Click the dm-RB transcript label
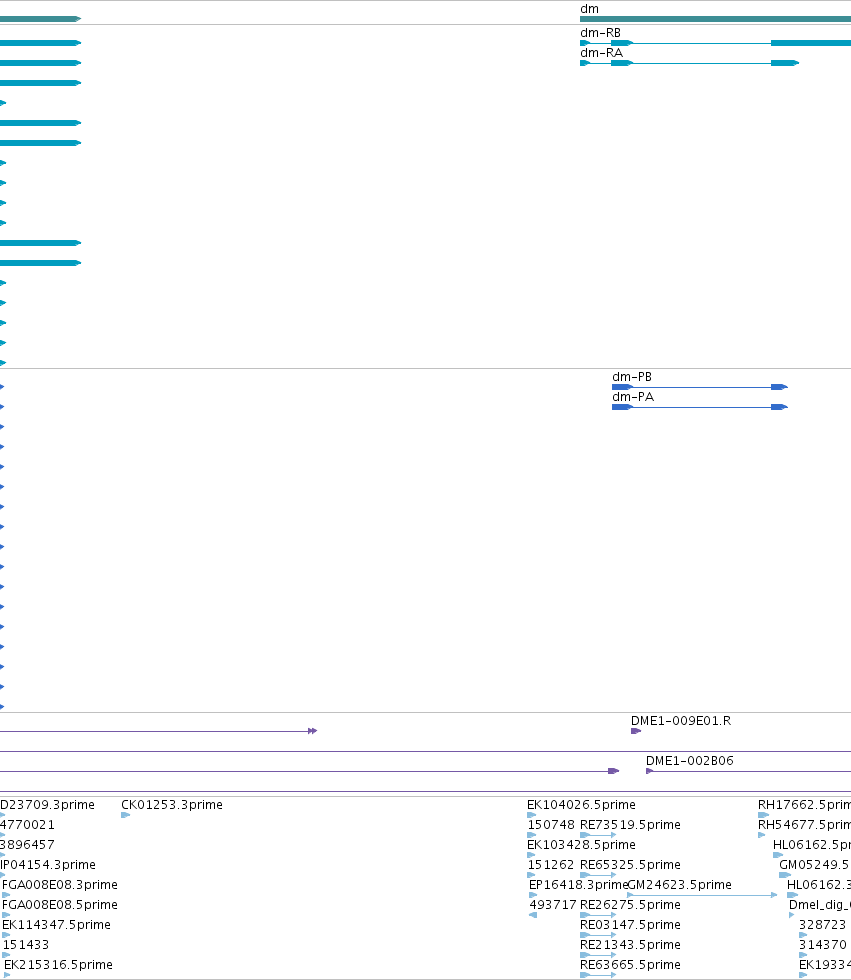851x980 pixels. 600,33
